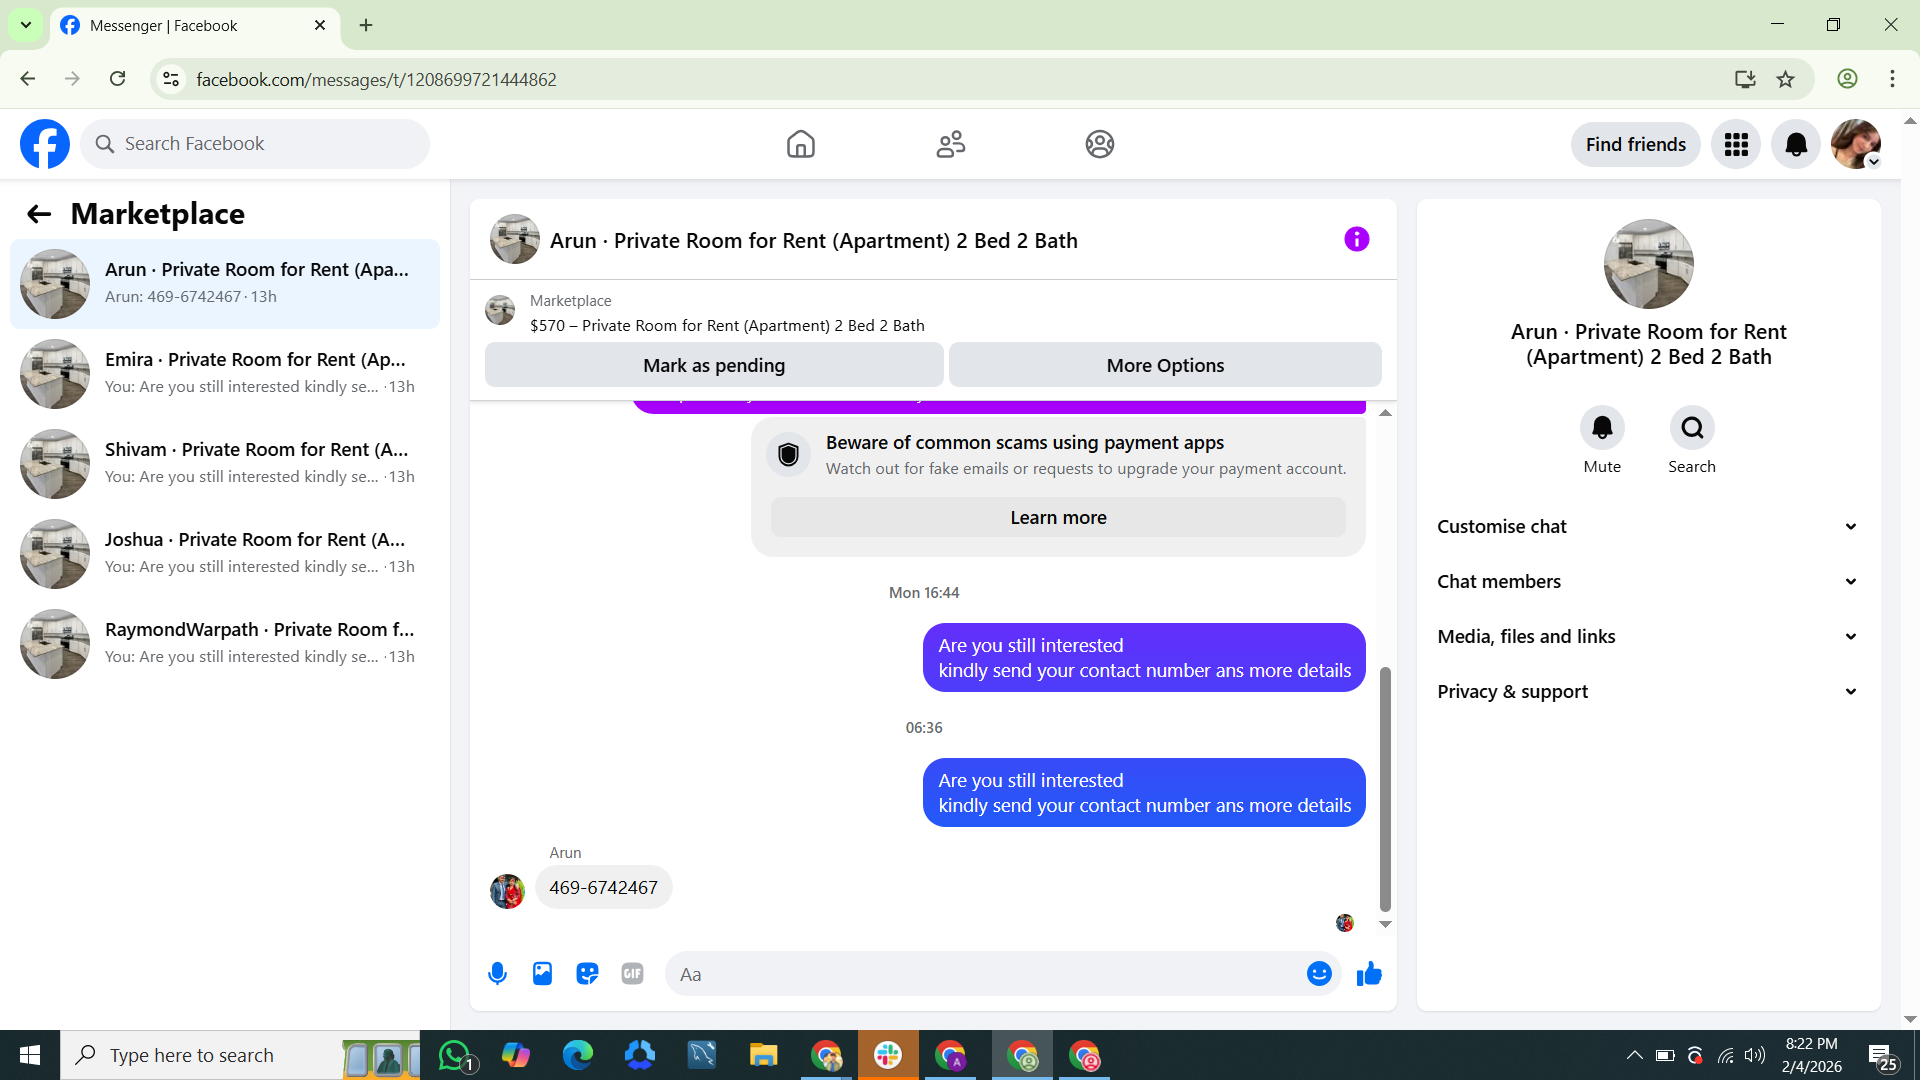1920x1080 pixels.
Task: Bookmark this page with the star icon
Action: click(1786, 80)
